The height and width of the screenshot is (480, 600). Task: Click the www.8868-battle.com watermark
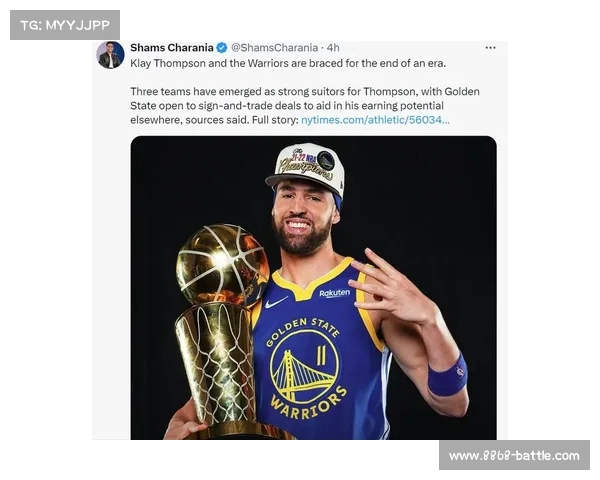514,455
